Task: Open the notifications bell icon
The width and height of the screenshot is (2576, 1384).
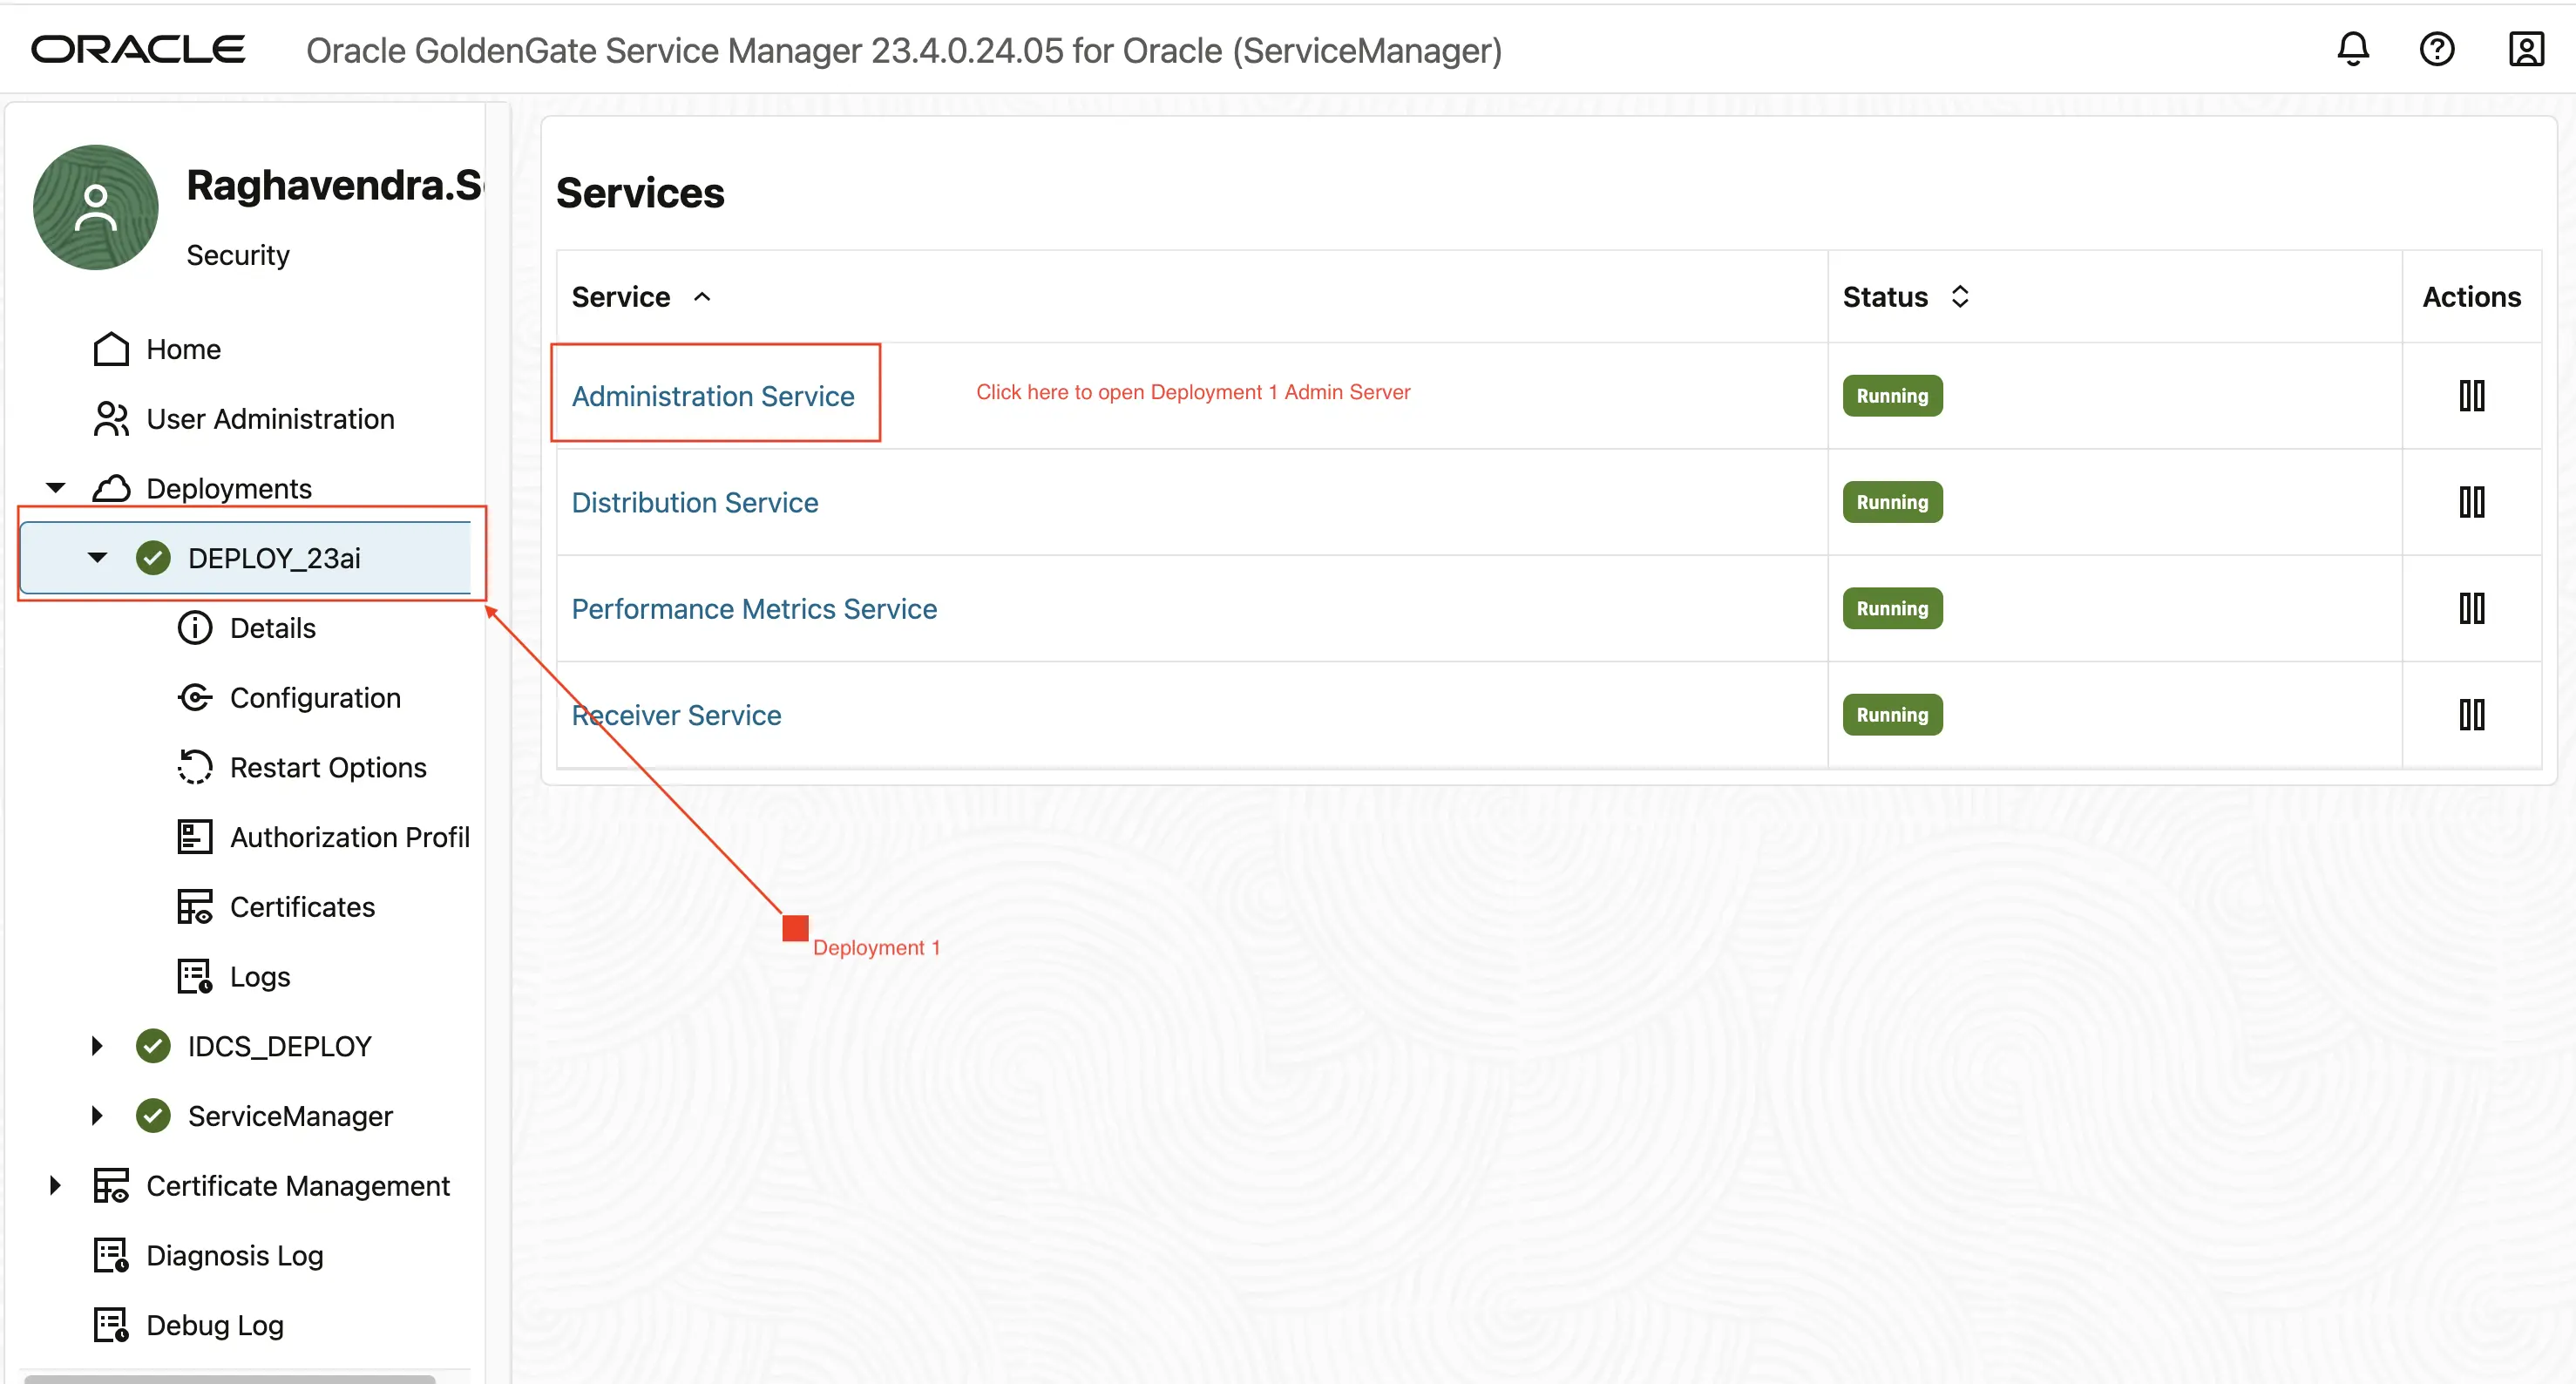Action: [x=2352, y=49]
